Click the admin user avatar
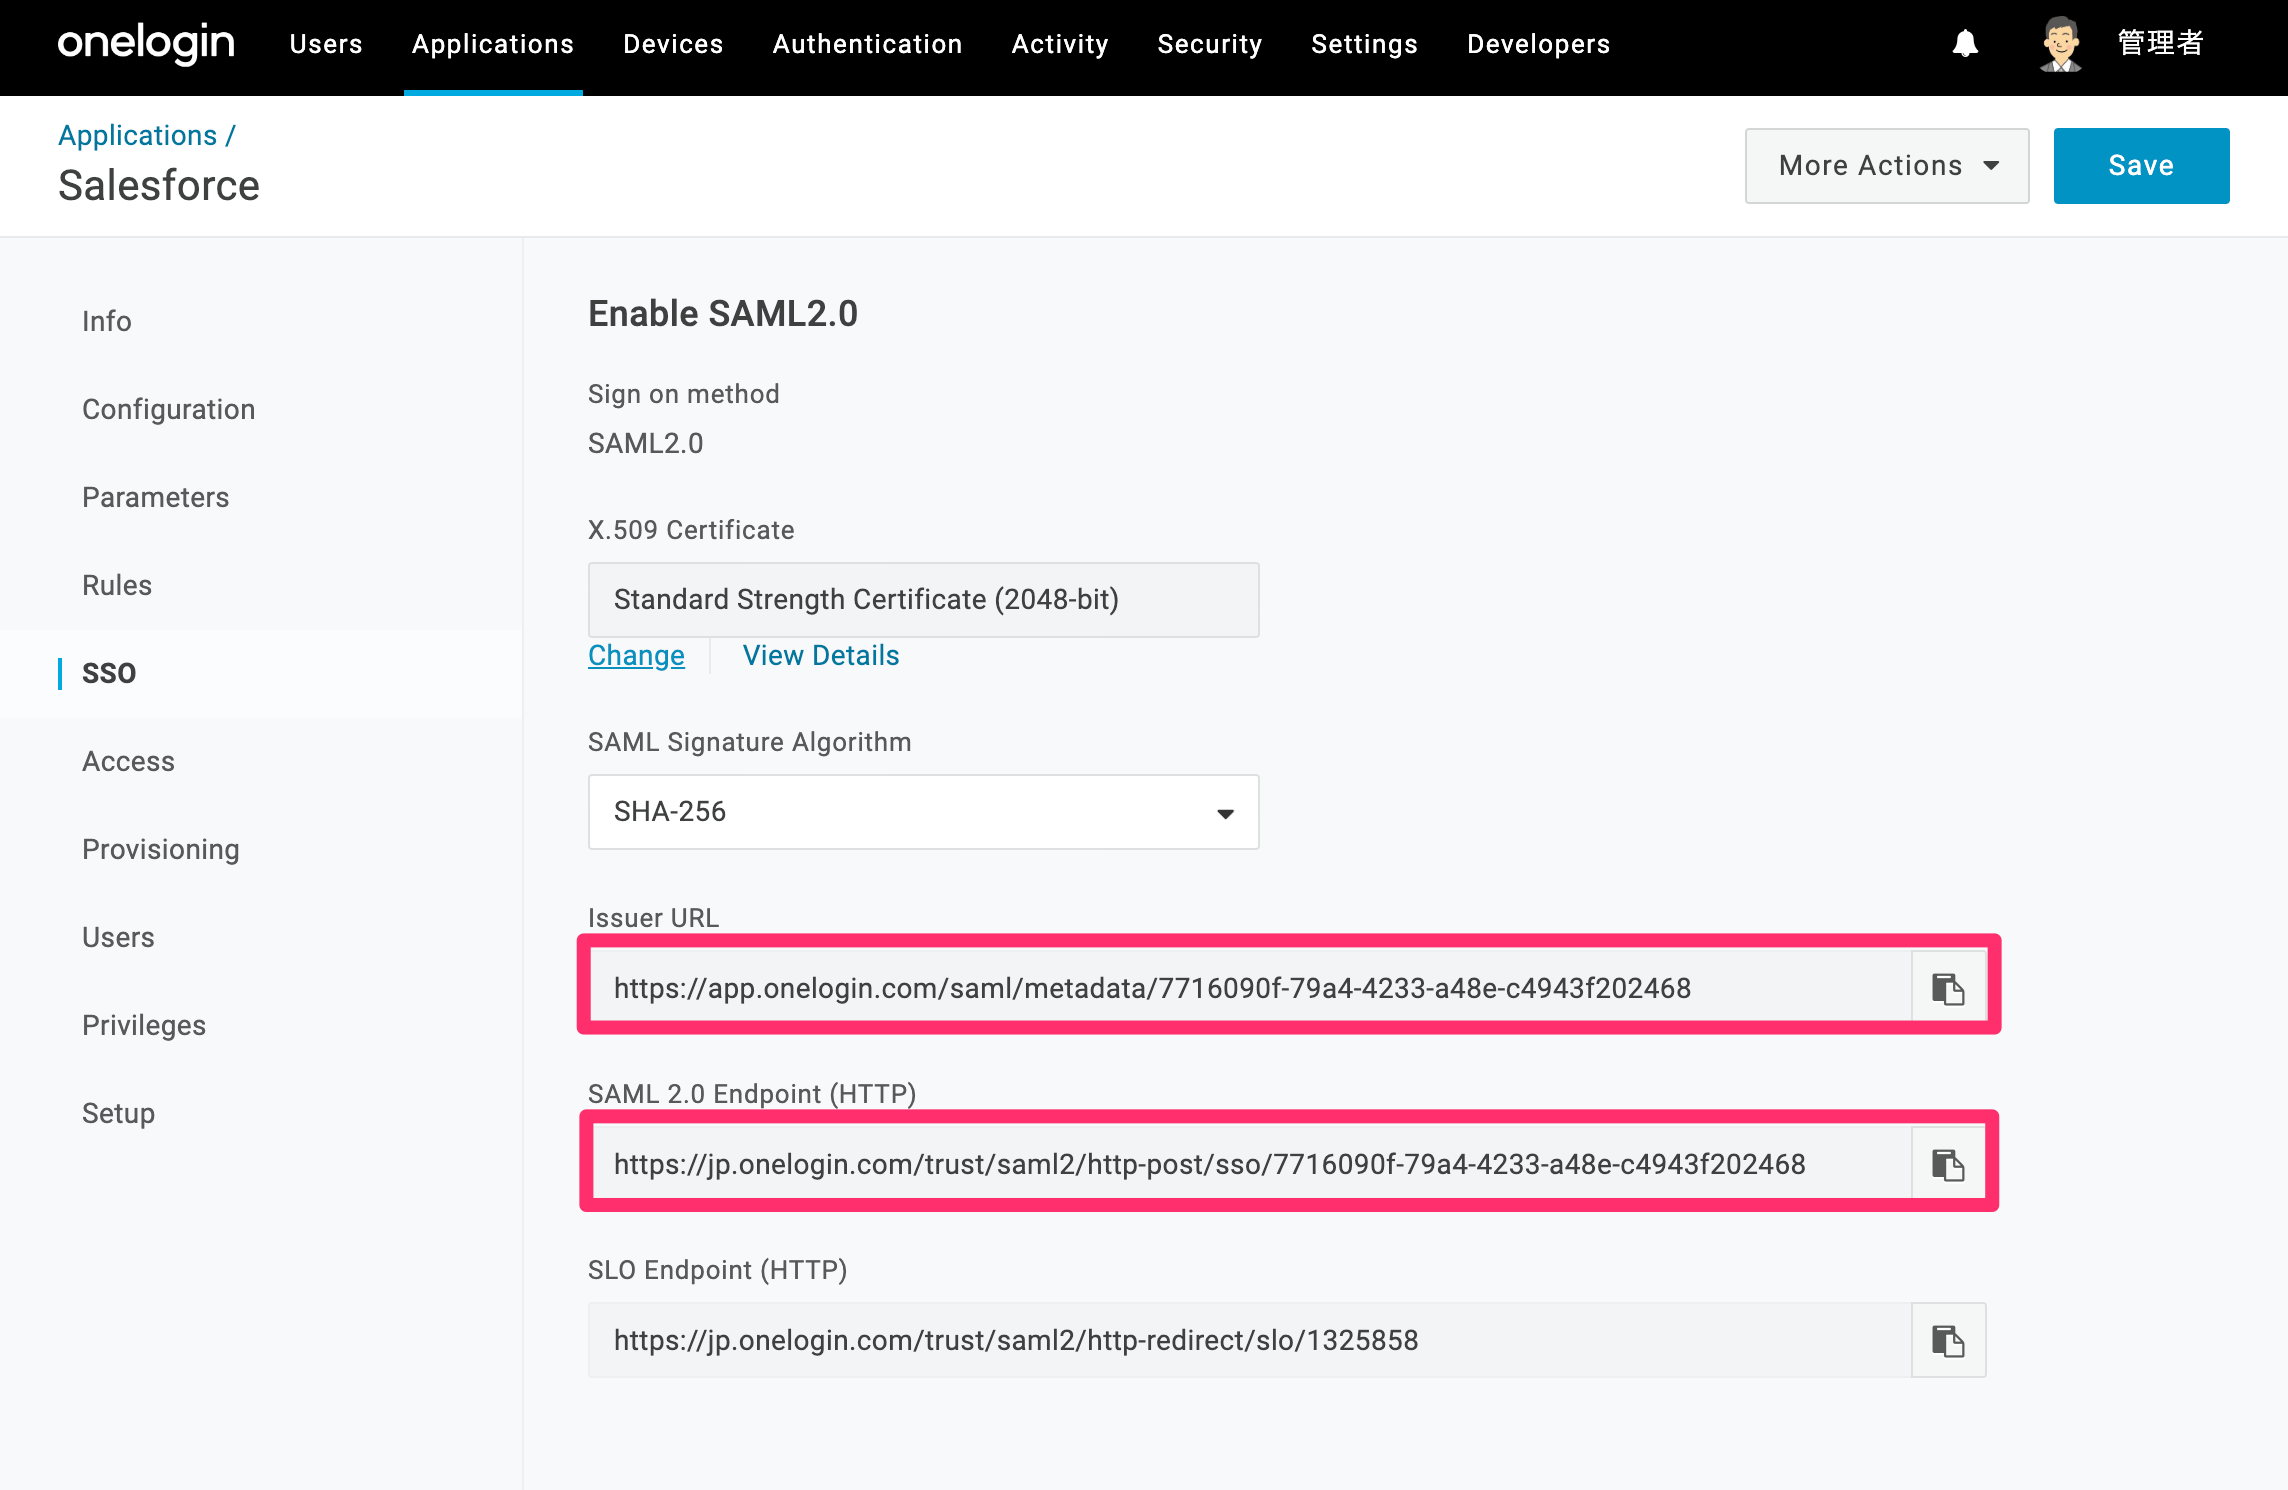2288x1490 pixels. [2060, 44]
